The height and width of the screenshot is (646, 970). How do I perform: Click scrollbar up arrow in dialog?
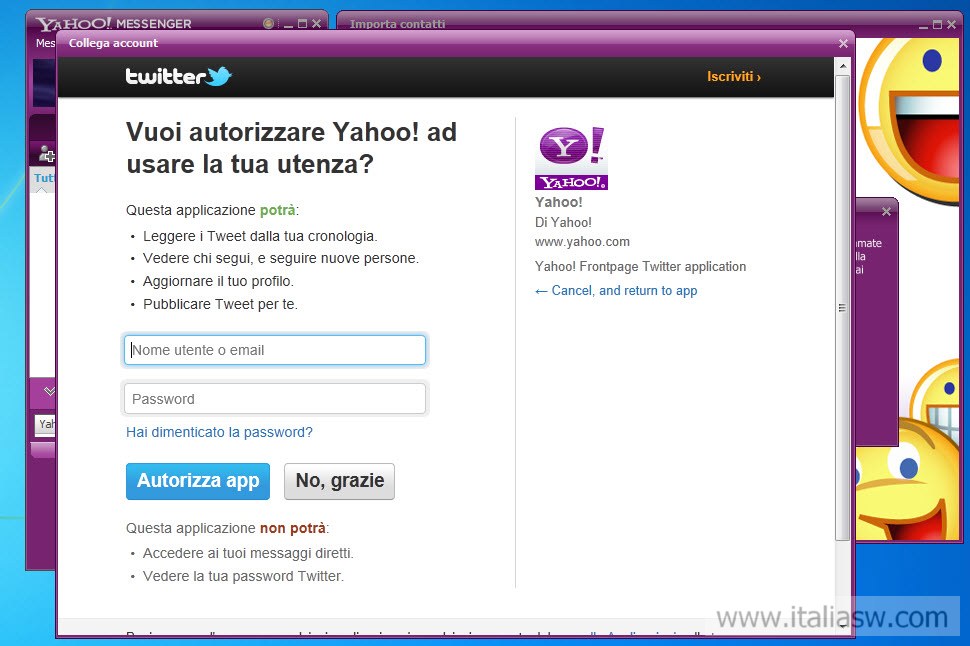[x=842, y=66]
